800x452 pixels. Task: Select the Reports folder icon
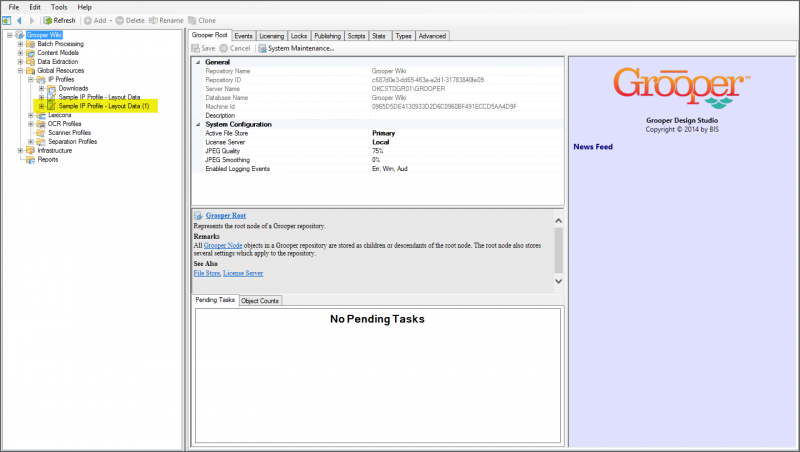coord(31,160)
